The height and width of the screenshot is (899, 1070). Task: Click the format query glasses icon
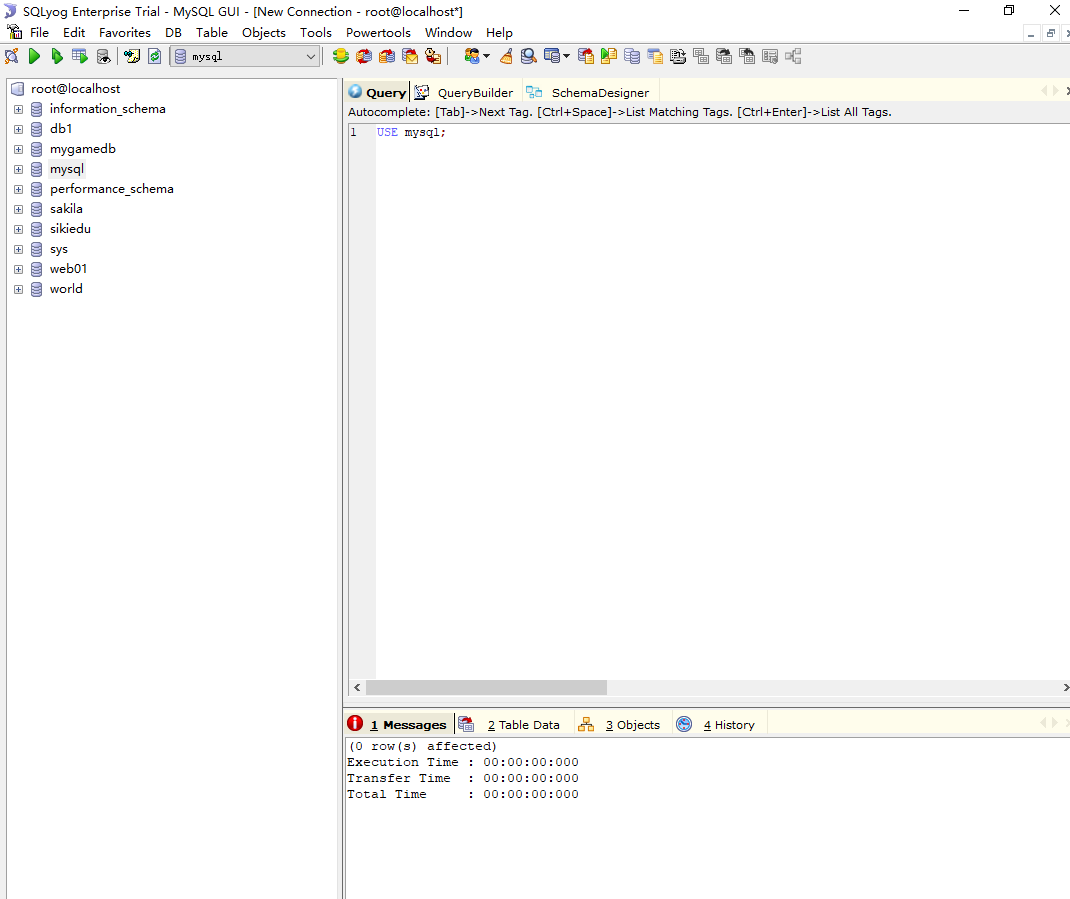[x=132, y=57]
